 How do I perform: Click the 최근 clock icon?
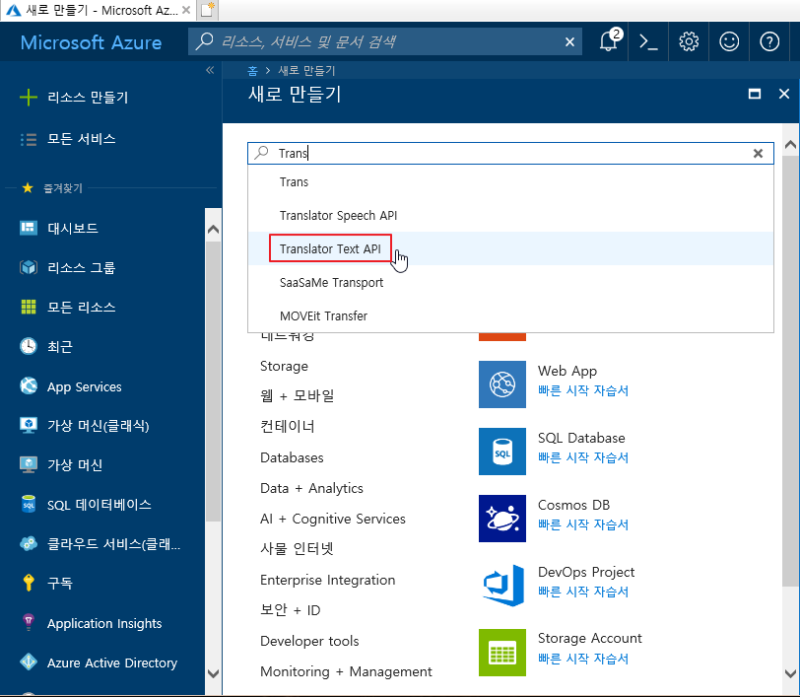(29, 346)
